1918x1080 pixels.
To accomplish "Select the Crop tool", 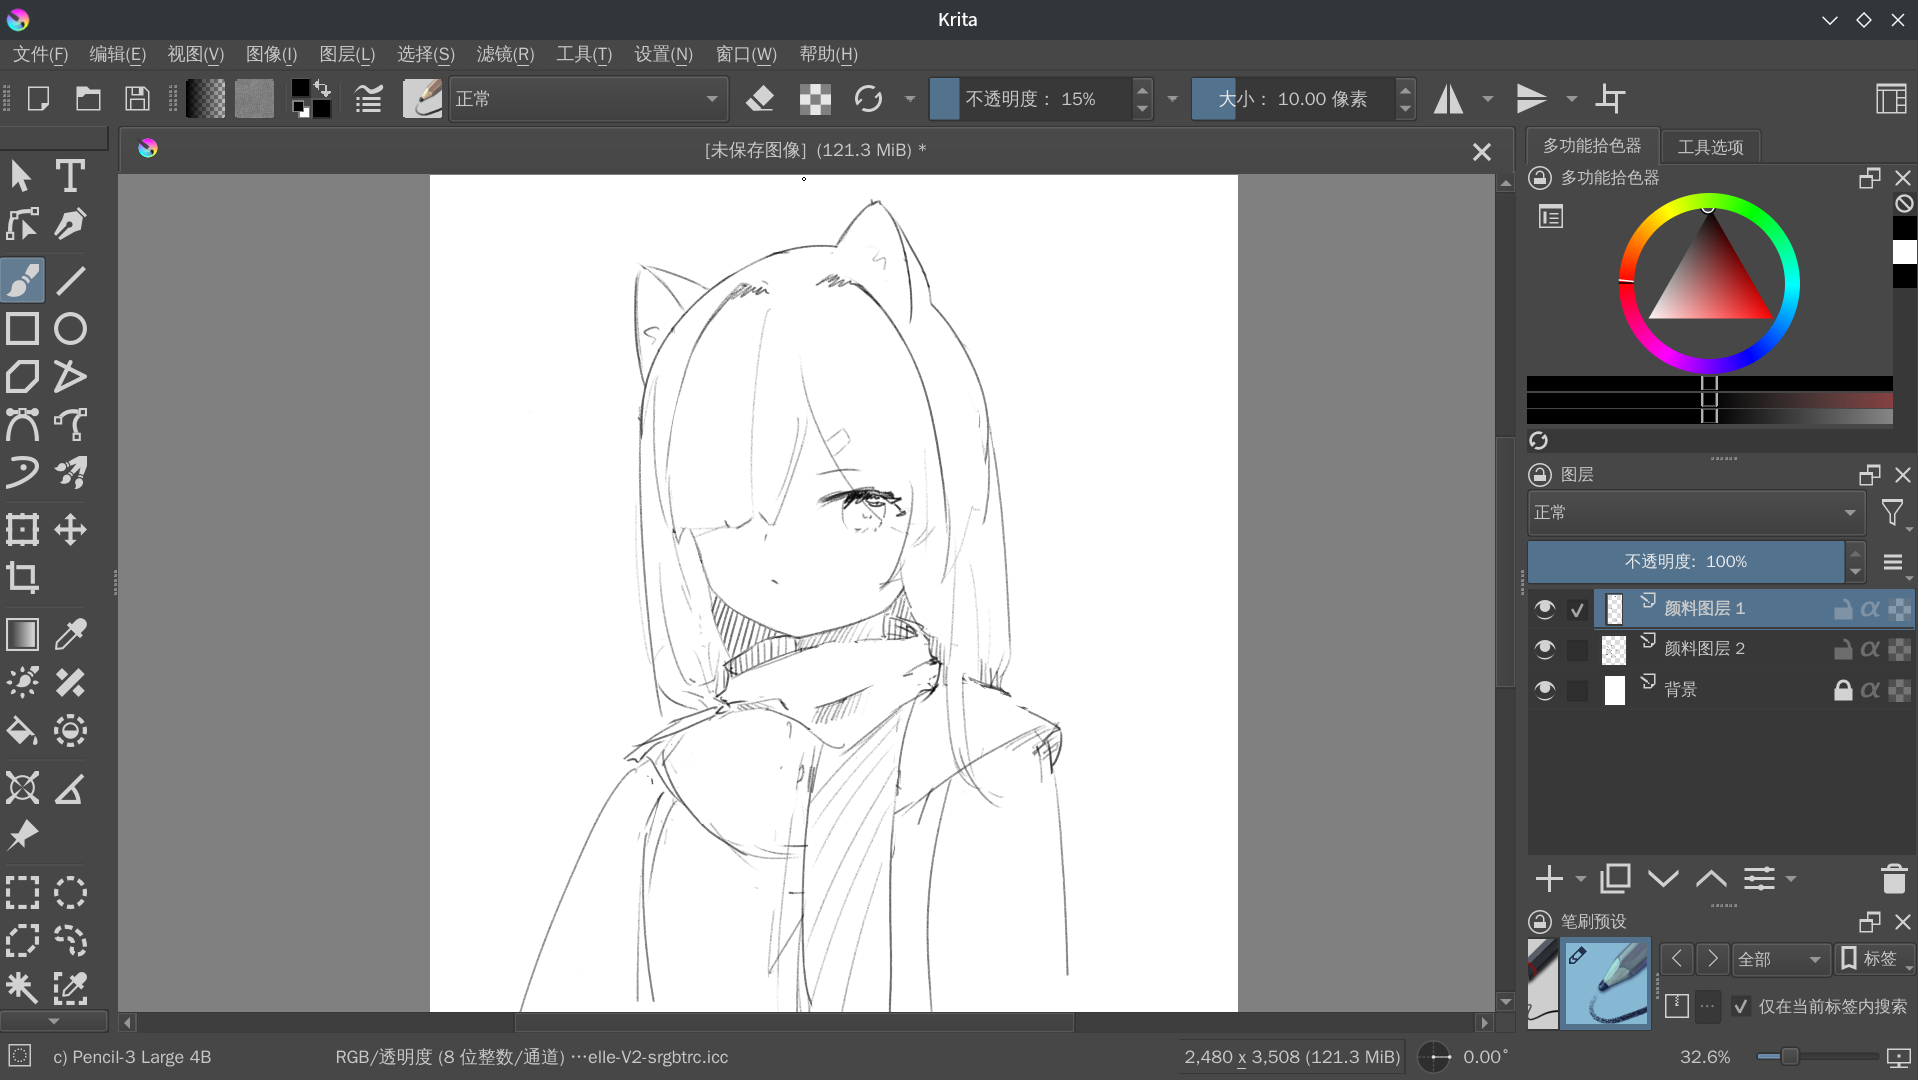I will 22,578.
